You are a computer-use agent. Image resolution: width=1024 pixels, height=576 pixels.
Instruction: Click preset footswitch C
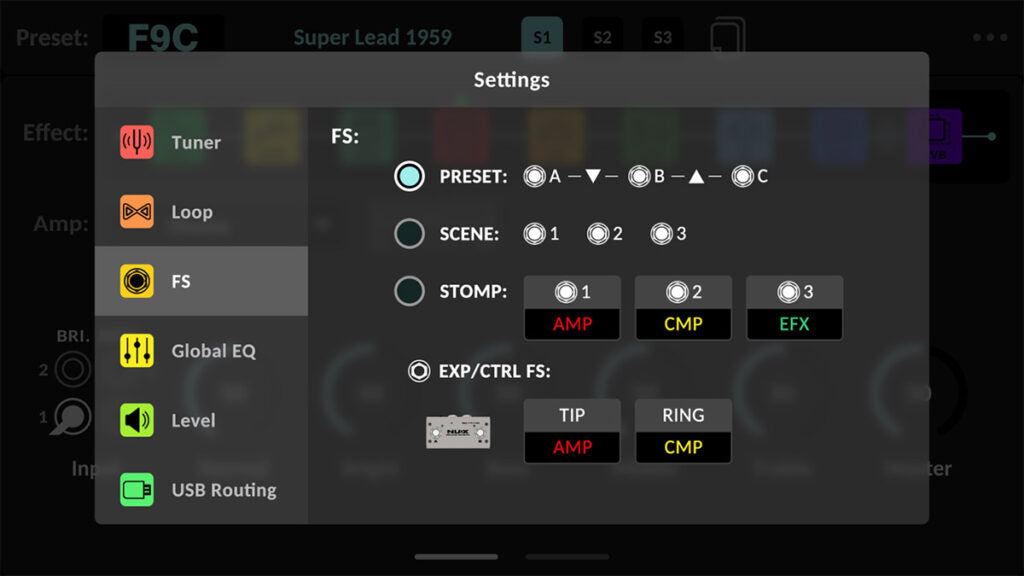click(744, 176)
